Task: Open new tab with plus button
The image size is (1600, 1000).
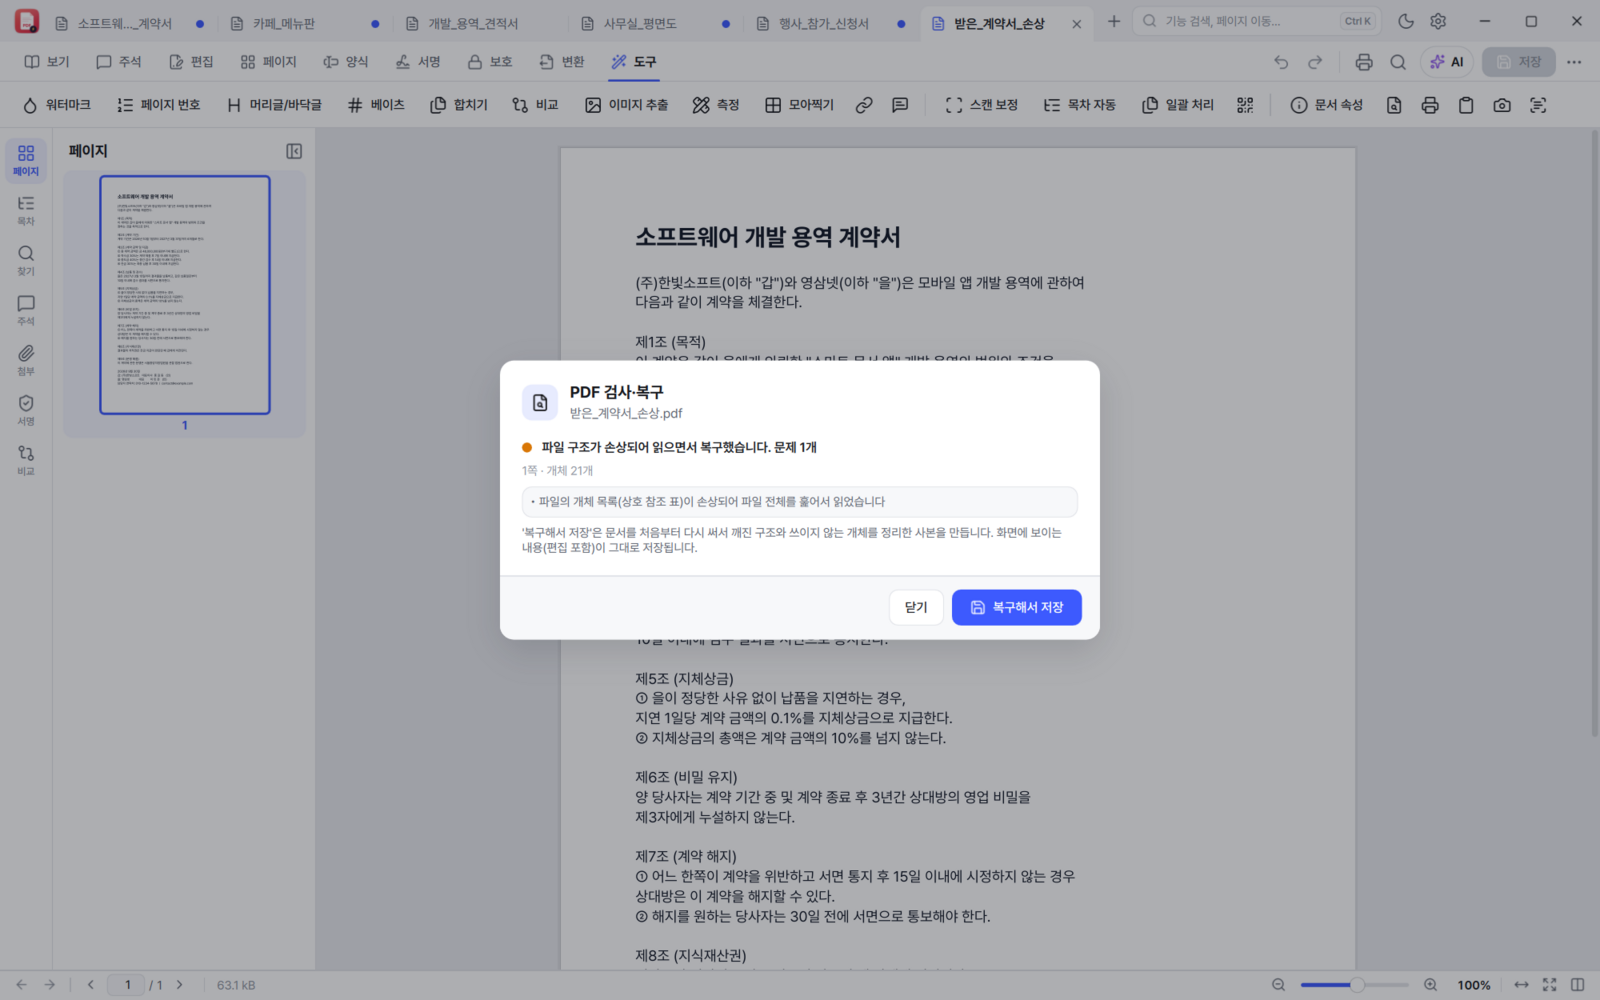Action: tap(1114, 21)
